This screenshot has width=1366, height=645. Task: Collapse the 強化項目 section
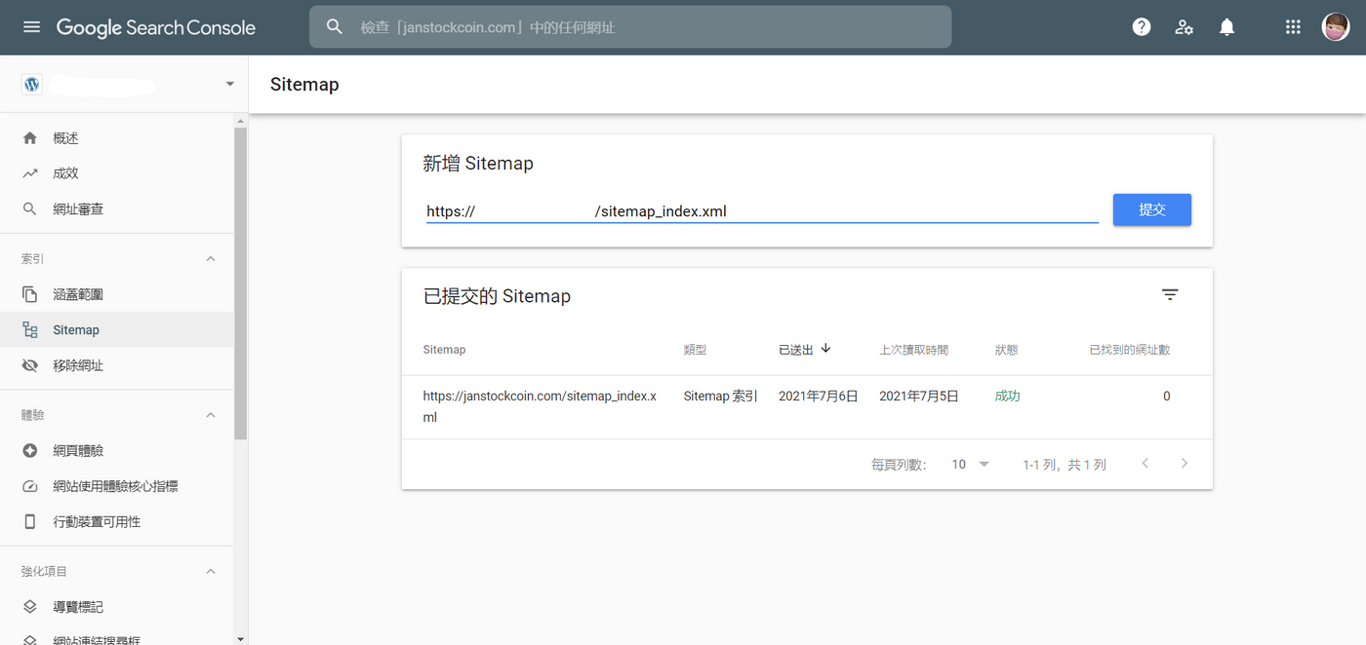(210, 571)
